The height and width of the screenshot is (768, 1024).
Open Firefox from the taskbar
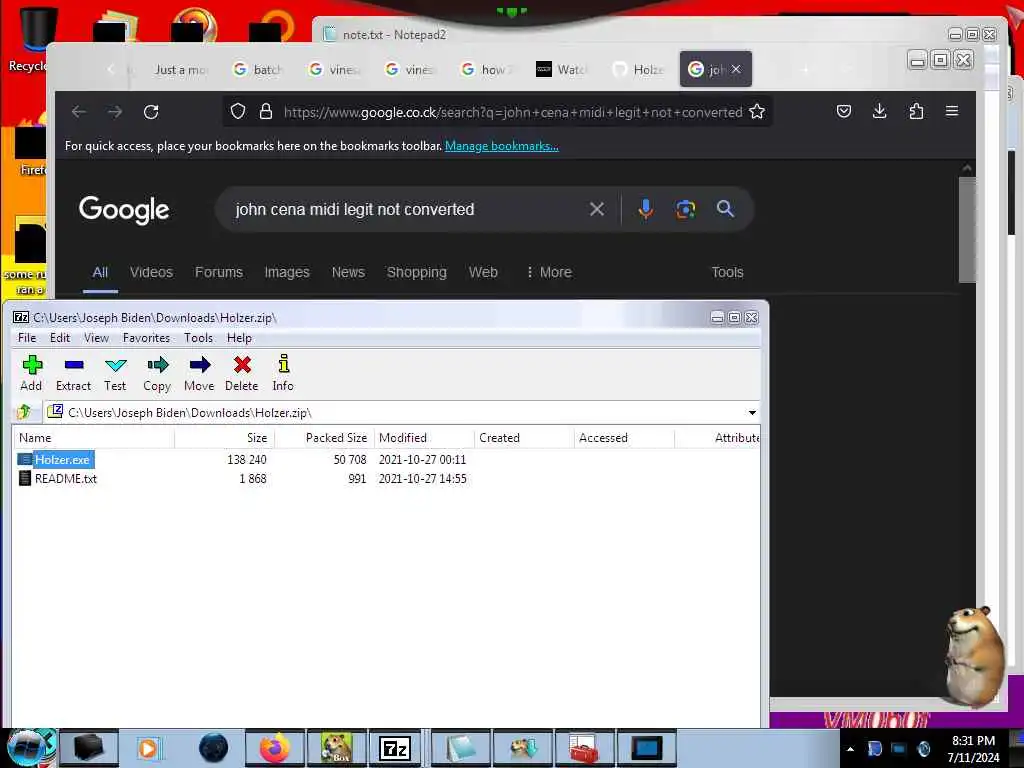click(275, 748)
